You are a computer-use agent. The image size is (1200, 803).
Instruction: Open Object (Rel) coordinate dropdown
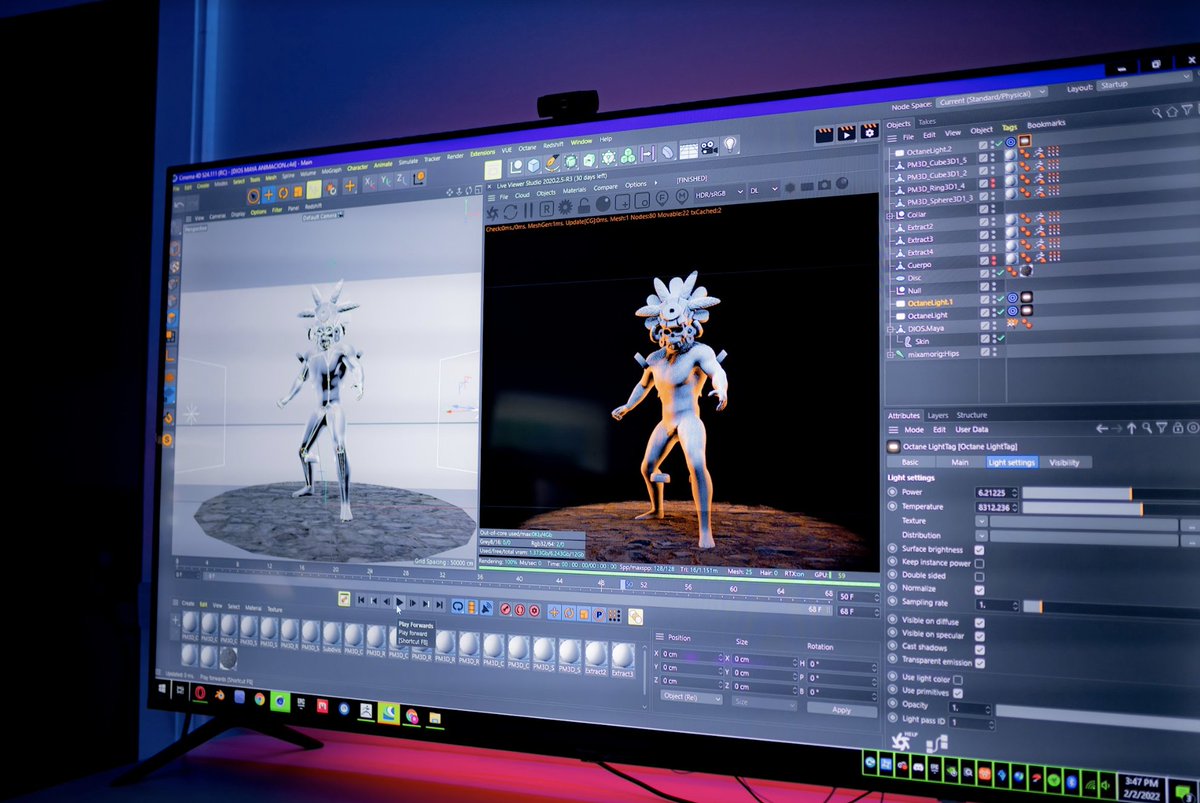tap(691, 698)
